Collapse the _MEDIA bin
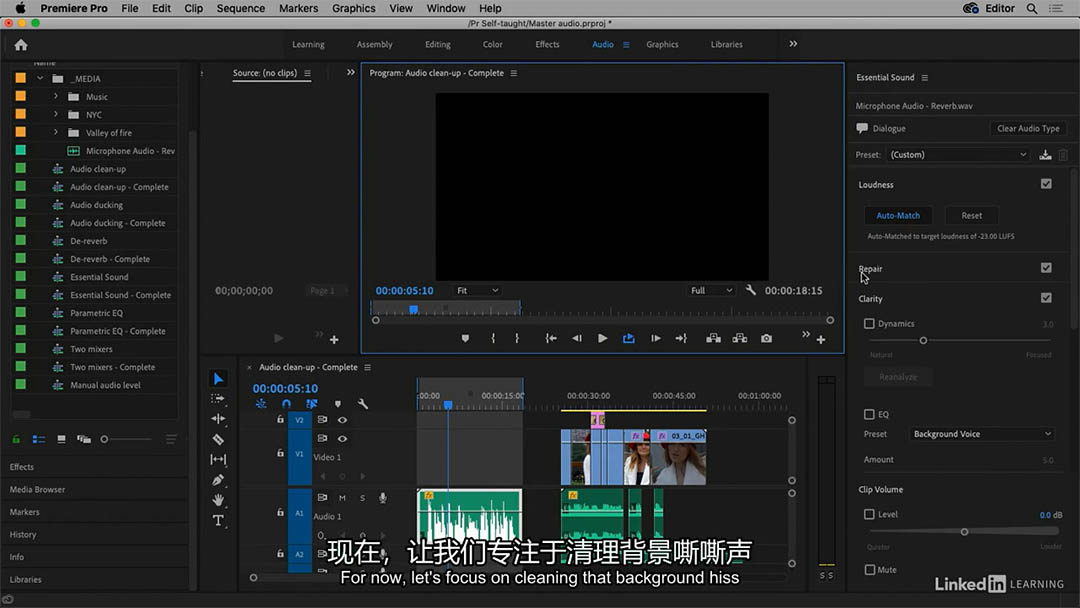This screenshot has width=1080, height=608. click(40, 78)
